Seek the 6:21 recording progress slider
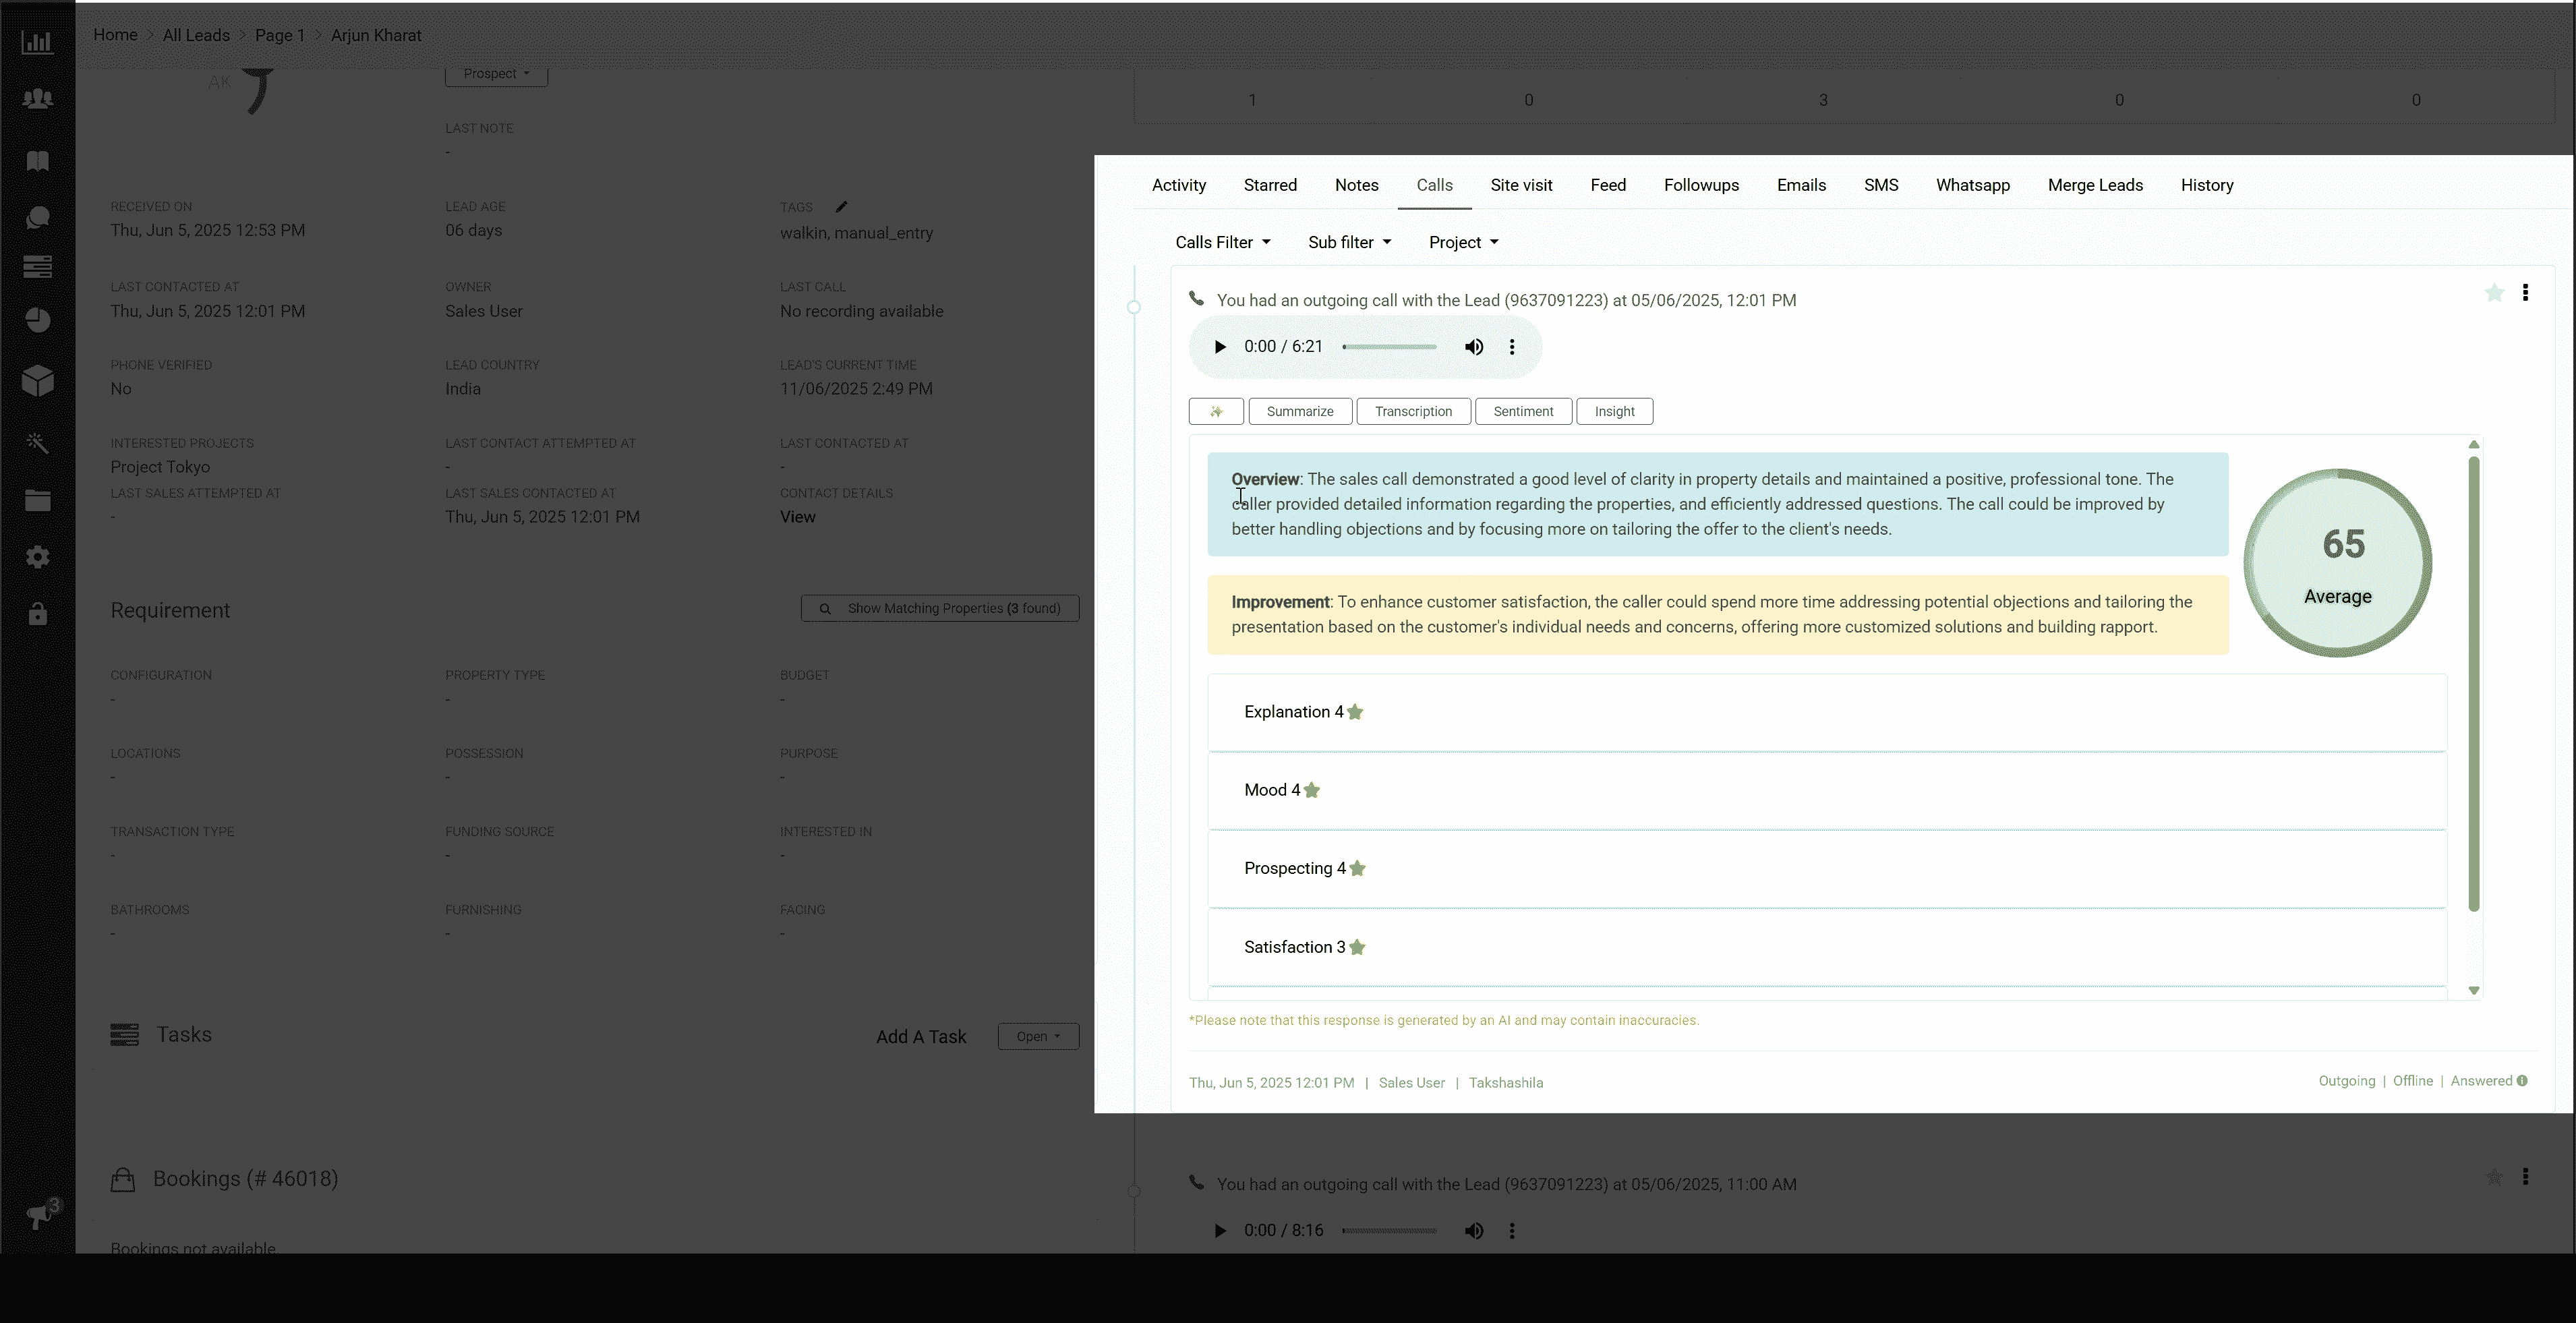Viewport: 2576px width, 1323px height. click(x=1389, y=347)
